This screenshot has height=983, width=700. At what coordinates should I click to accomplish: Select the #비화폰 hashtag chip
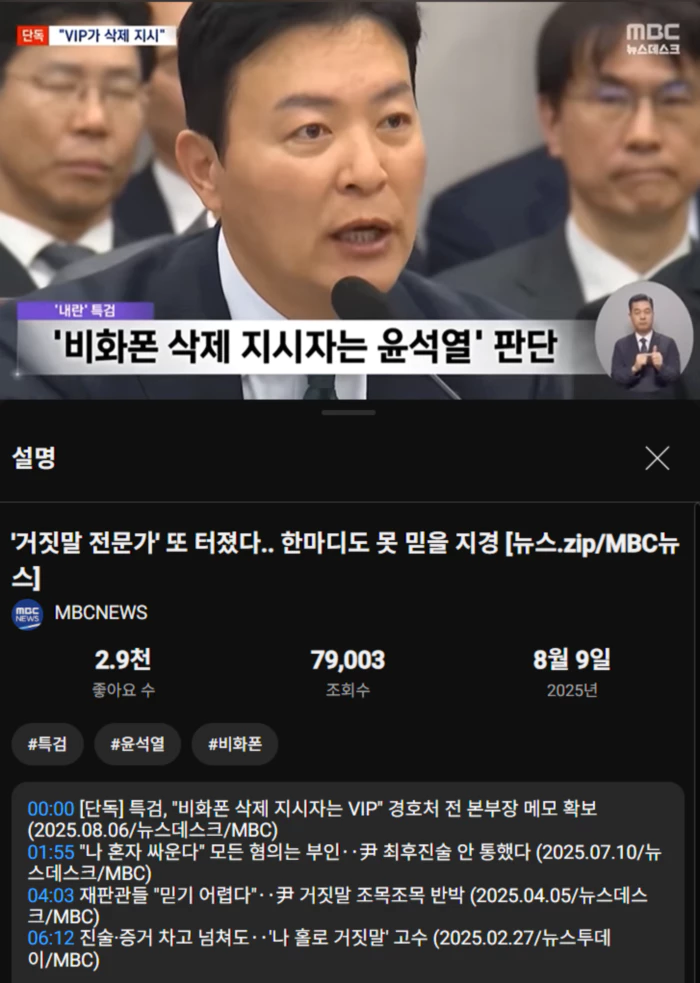pyautogui.click(x=235, y=744)
